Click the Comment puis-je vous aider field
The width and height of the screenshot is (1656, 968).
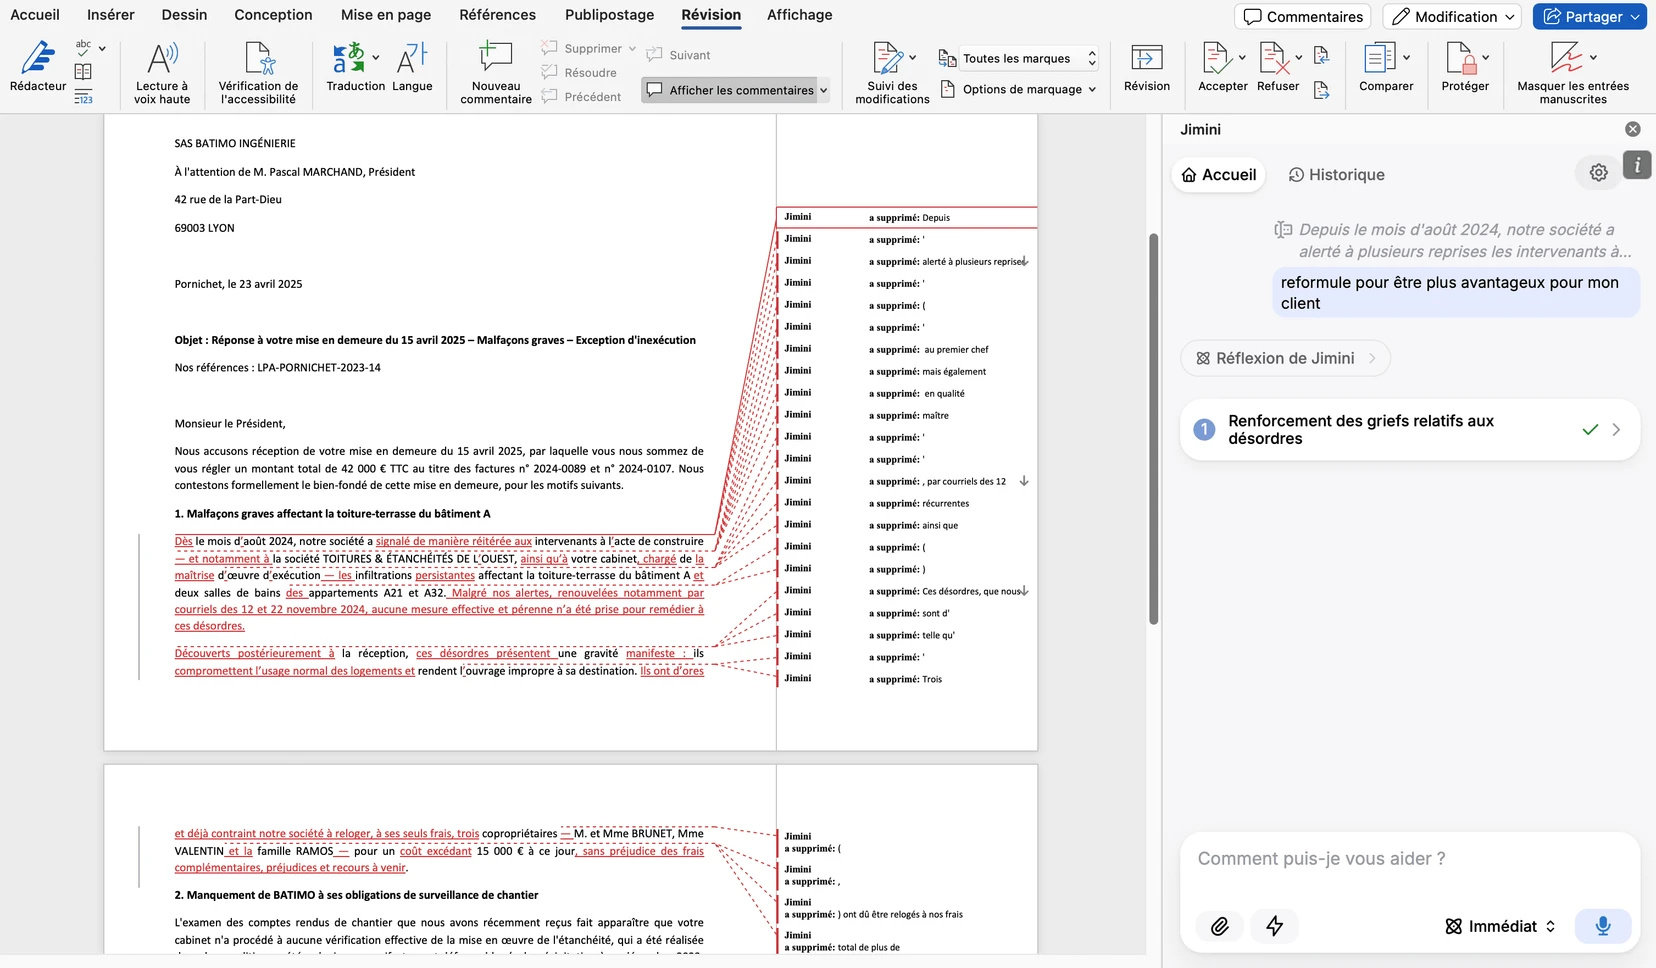(1409, 859)
